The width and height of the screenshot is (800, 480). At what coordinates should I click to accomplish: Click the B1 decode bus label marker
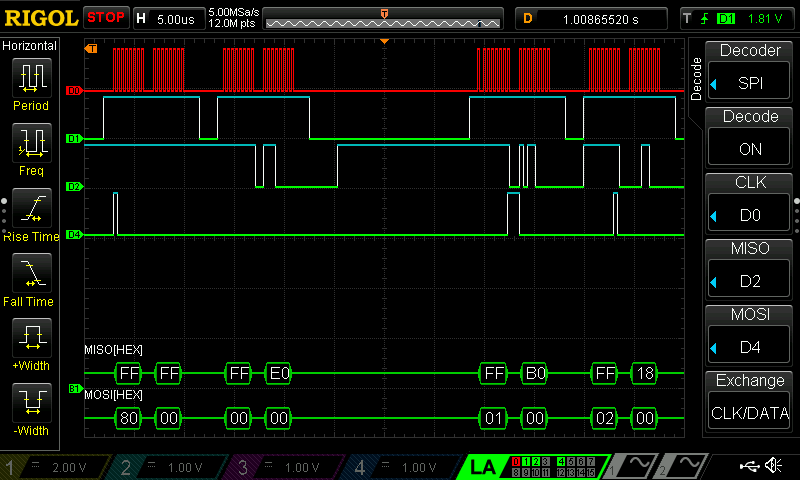coord(75,389)
